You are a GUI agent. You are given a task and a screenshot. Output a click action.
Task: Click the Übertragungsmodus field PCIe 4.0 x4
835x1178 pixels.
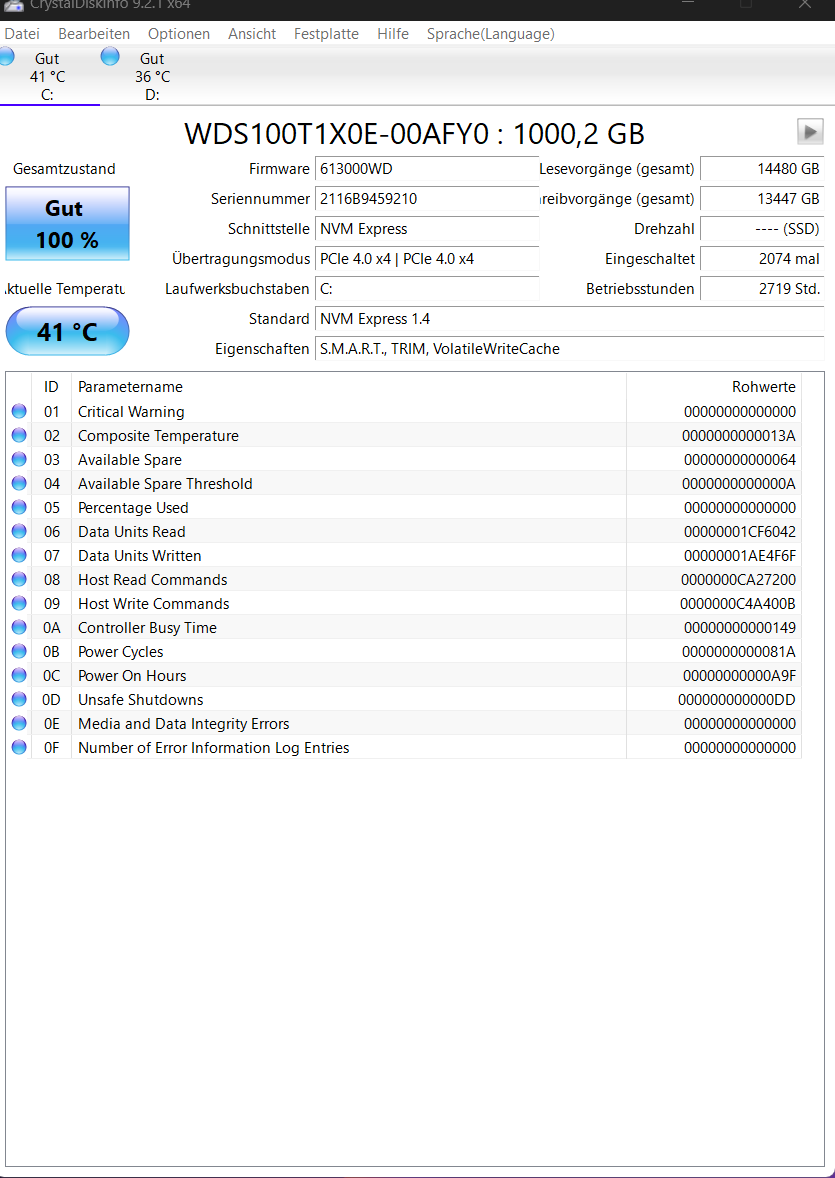point(427,259)
